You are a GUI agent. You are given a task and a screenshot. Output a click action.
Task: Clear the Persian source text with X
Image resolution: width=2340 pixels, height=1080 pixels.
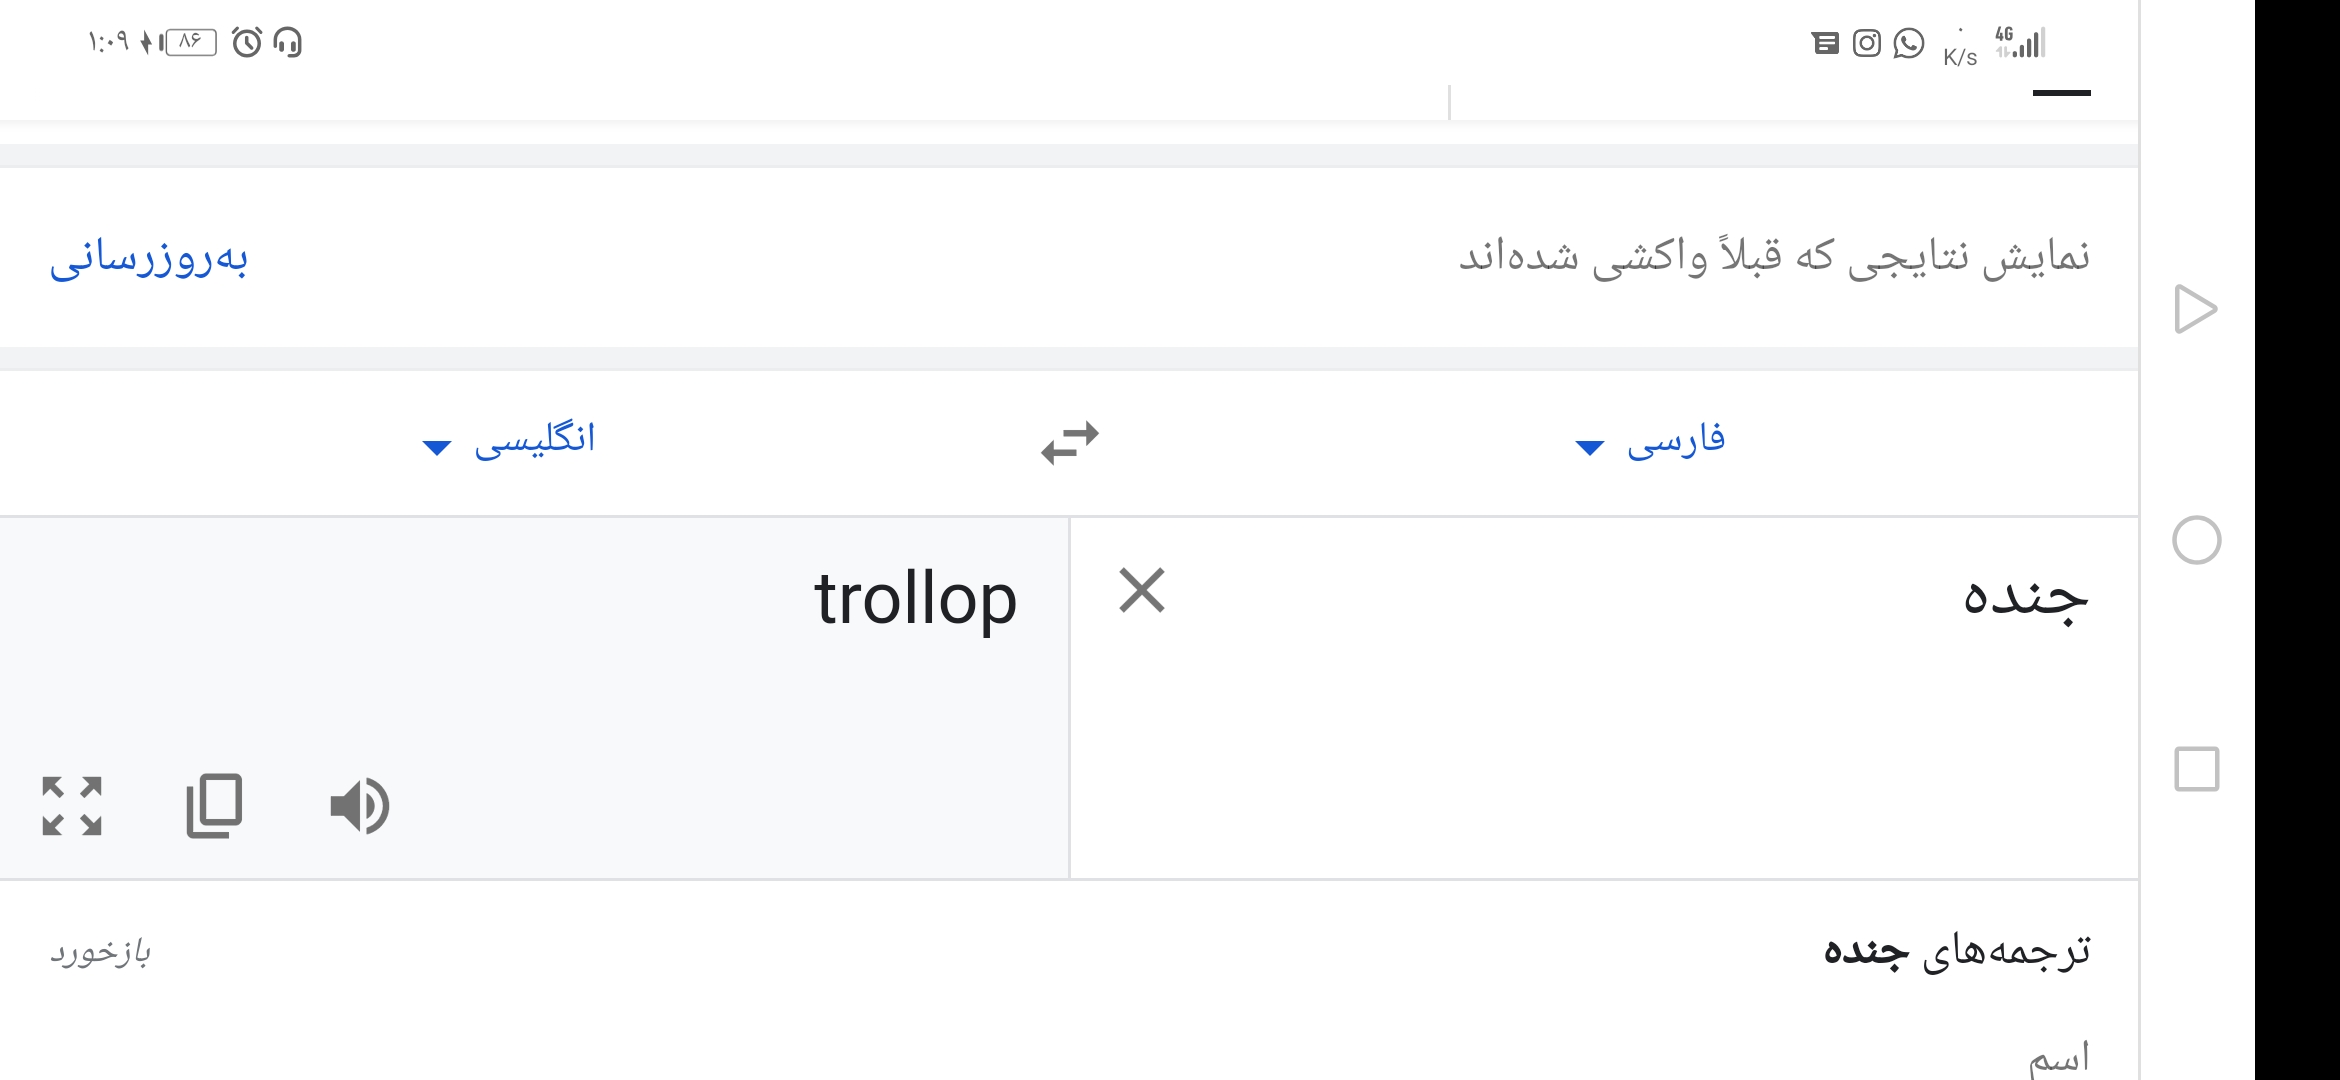[x=1142, y=590]
